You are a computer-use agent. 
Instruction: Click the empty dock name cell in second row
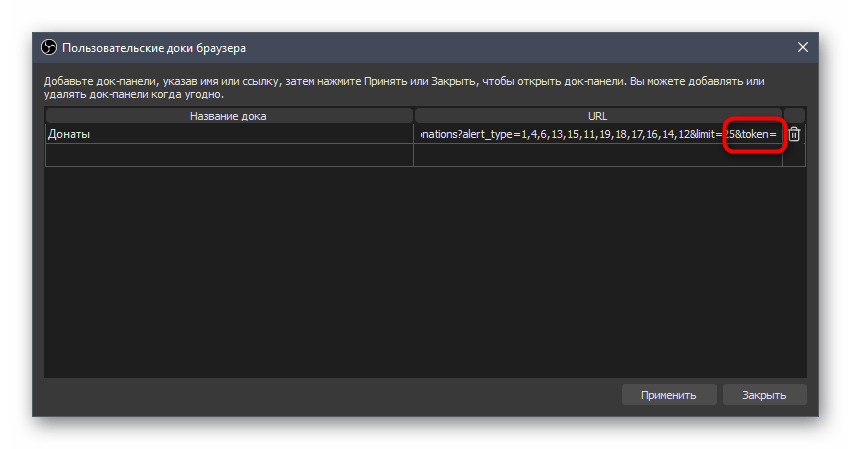229,155
